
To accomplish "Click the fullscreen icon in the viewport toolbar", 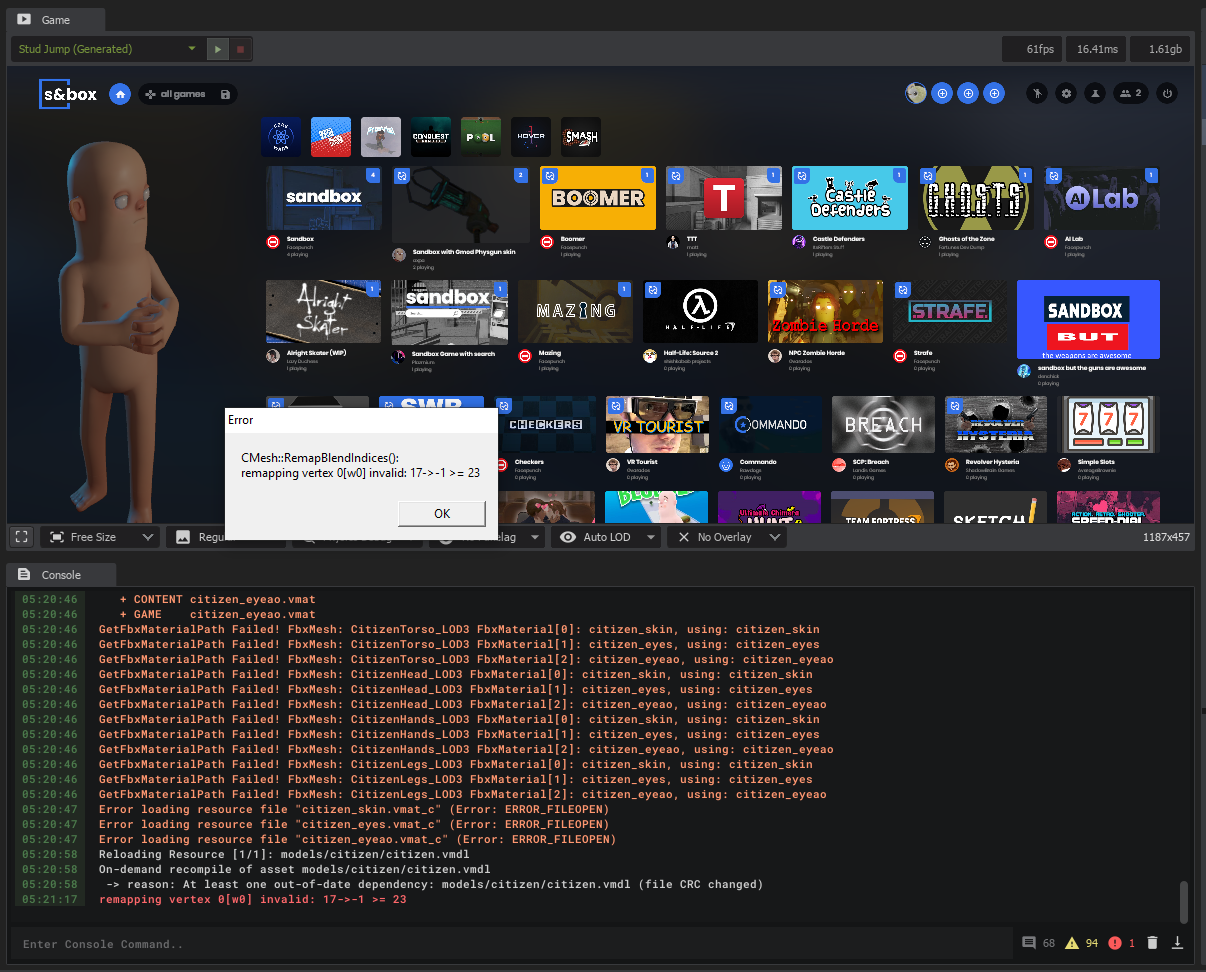I will pos(21,536).
